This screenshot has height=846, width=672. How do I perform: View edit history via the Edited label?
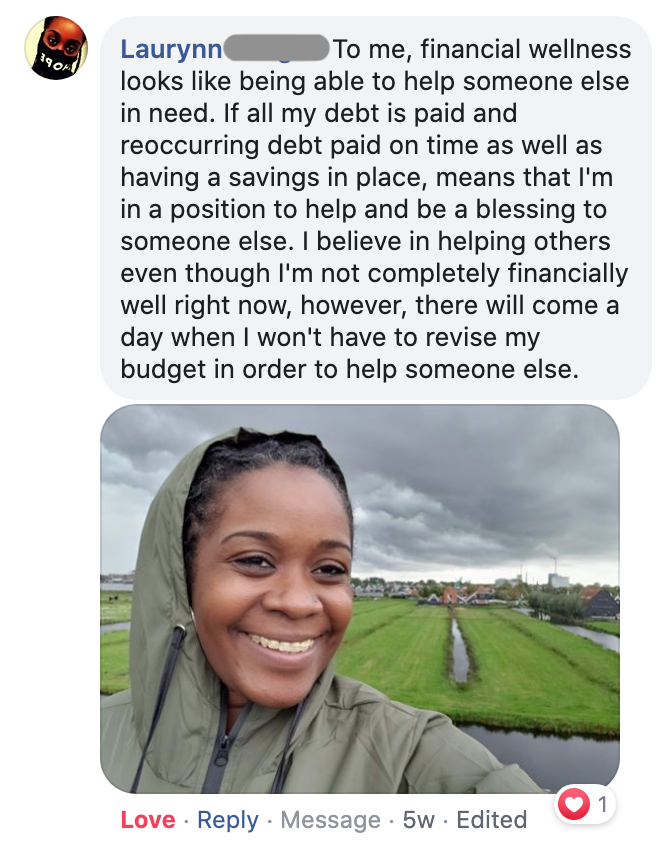(491, 820)
